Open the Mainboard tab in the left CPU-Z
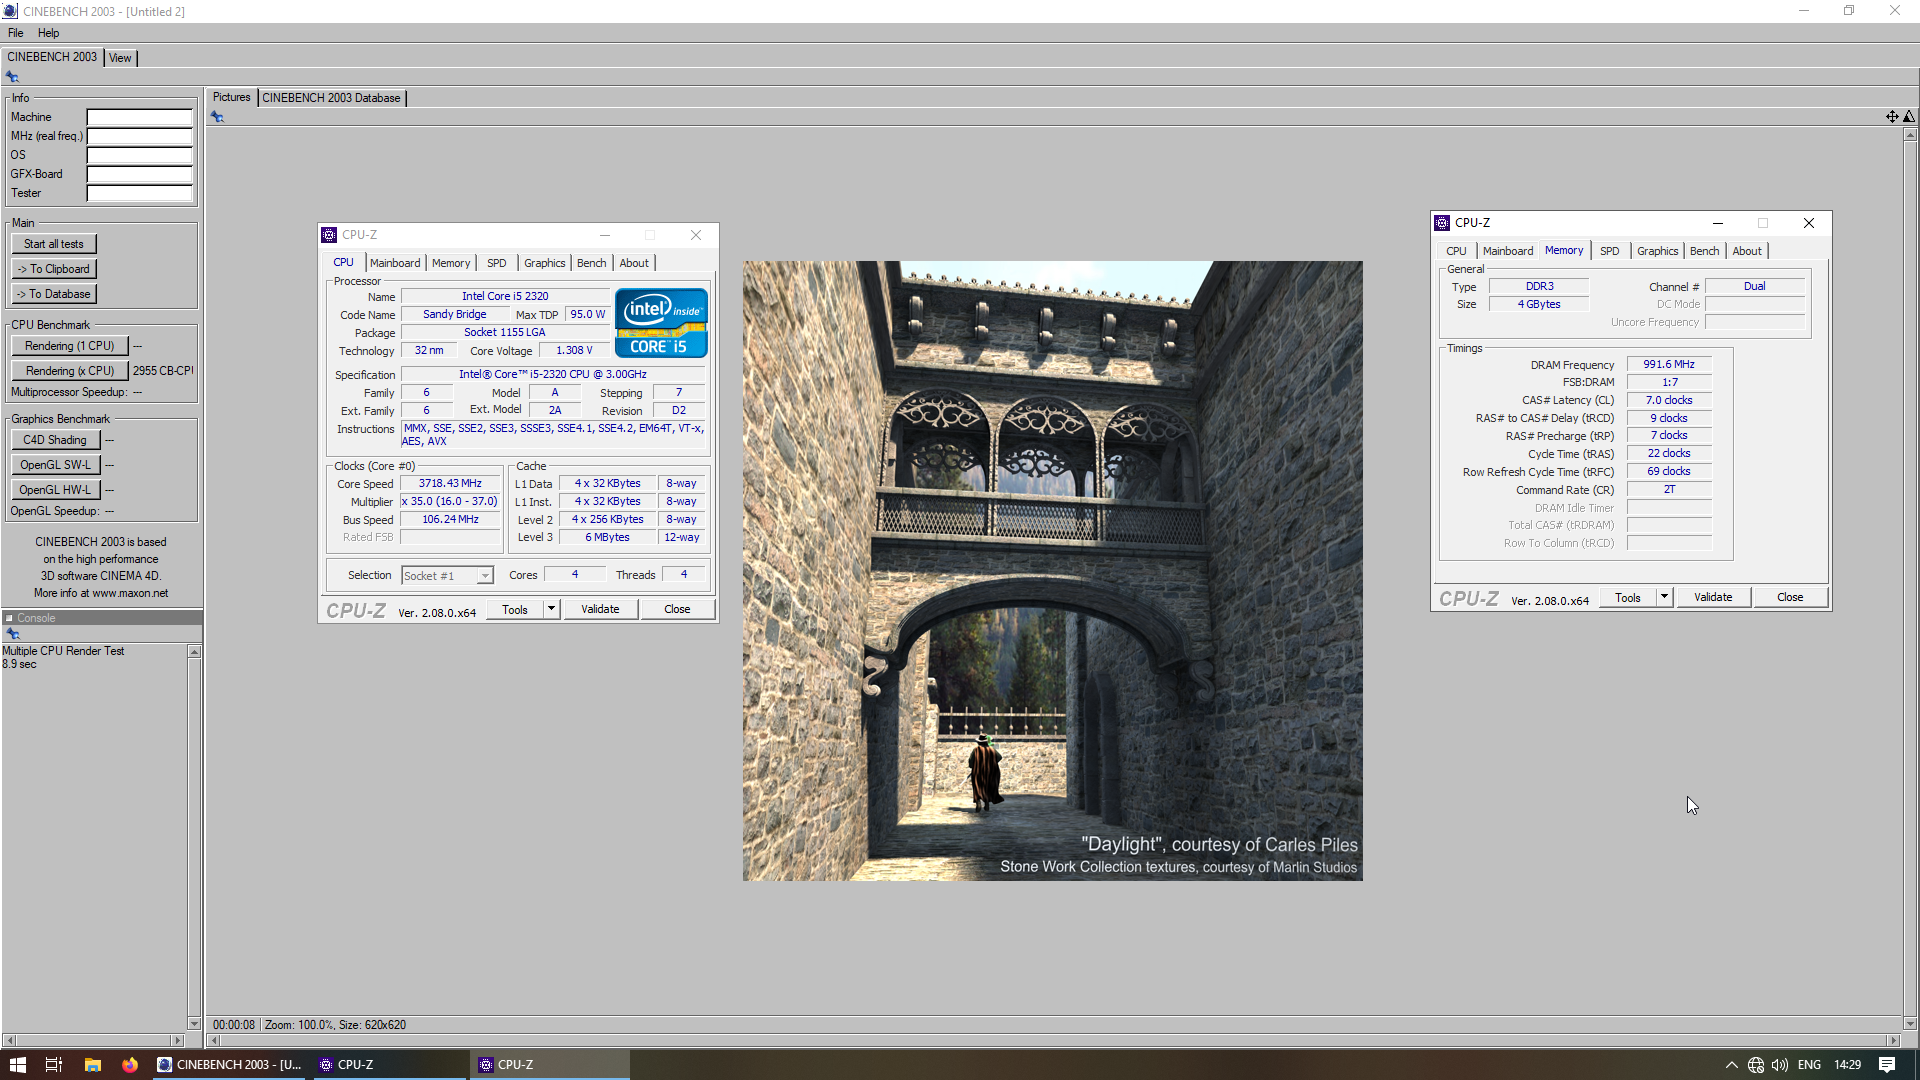Viewport: 1920px width, 1080px height. click(x=395, y=263)
